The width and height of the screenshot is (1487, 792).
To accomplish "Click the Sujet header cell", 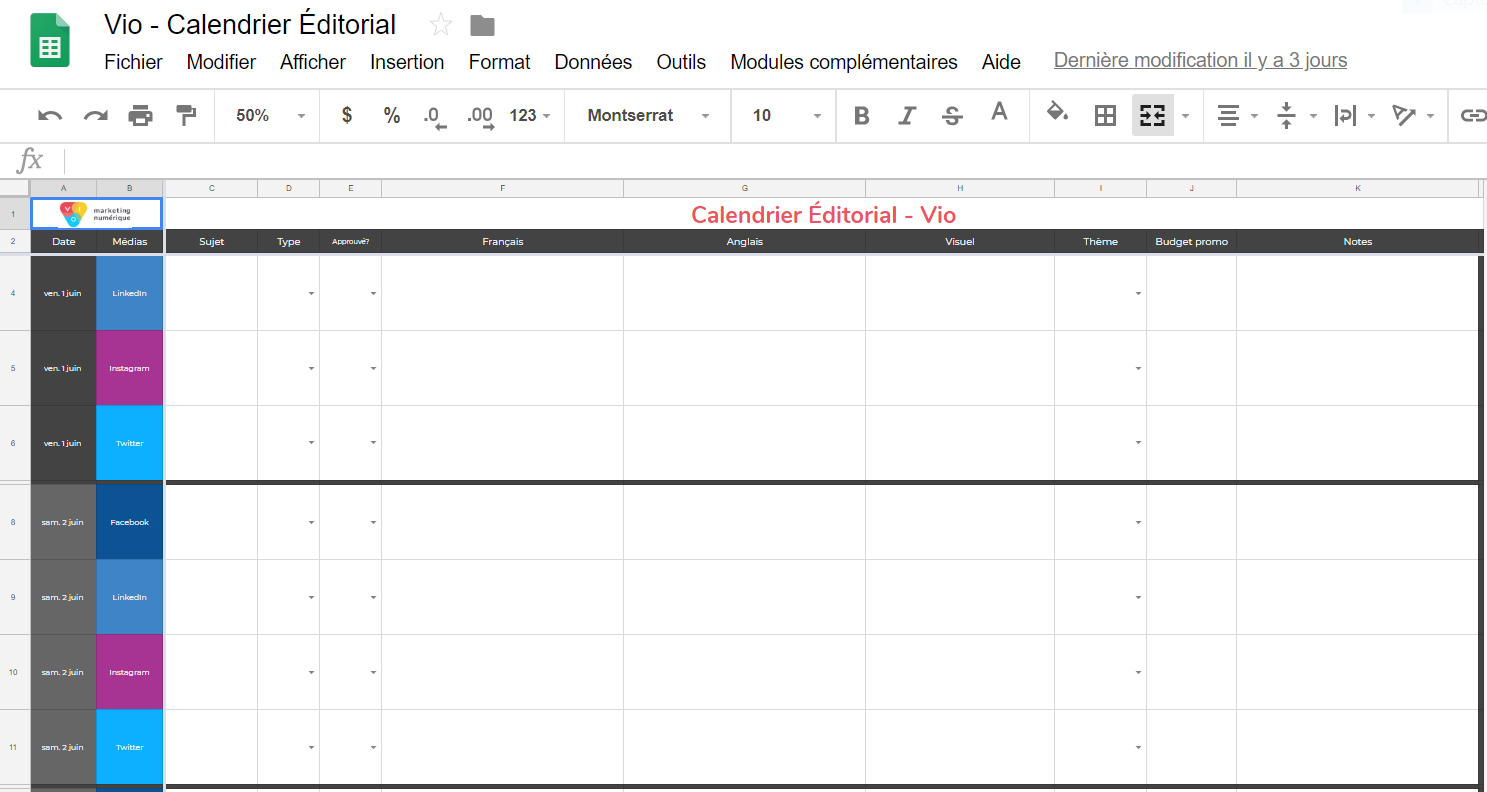I will 211,241.
